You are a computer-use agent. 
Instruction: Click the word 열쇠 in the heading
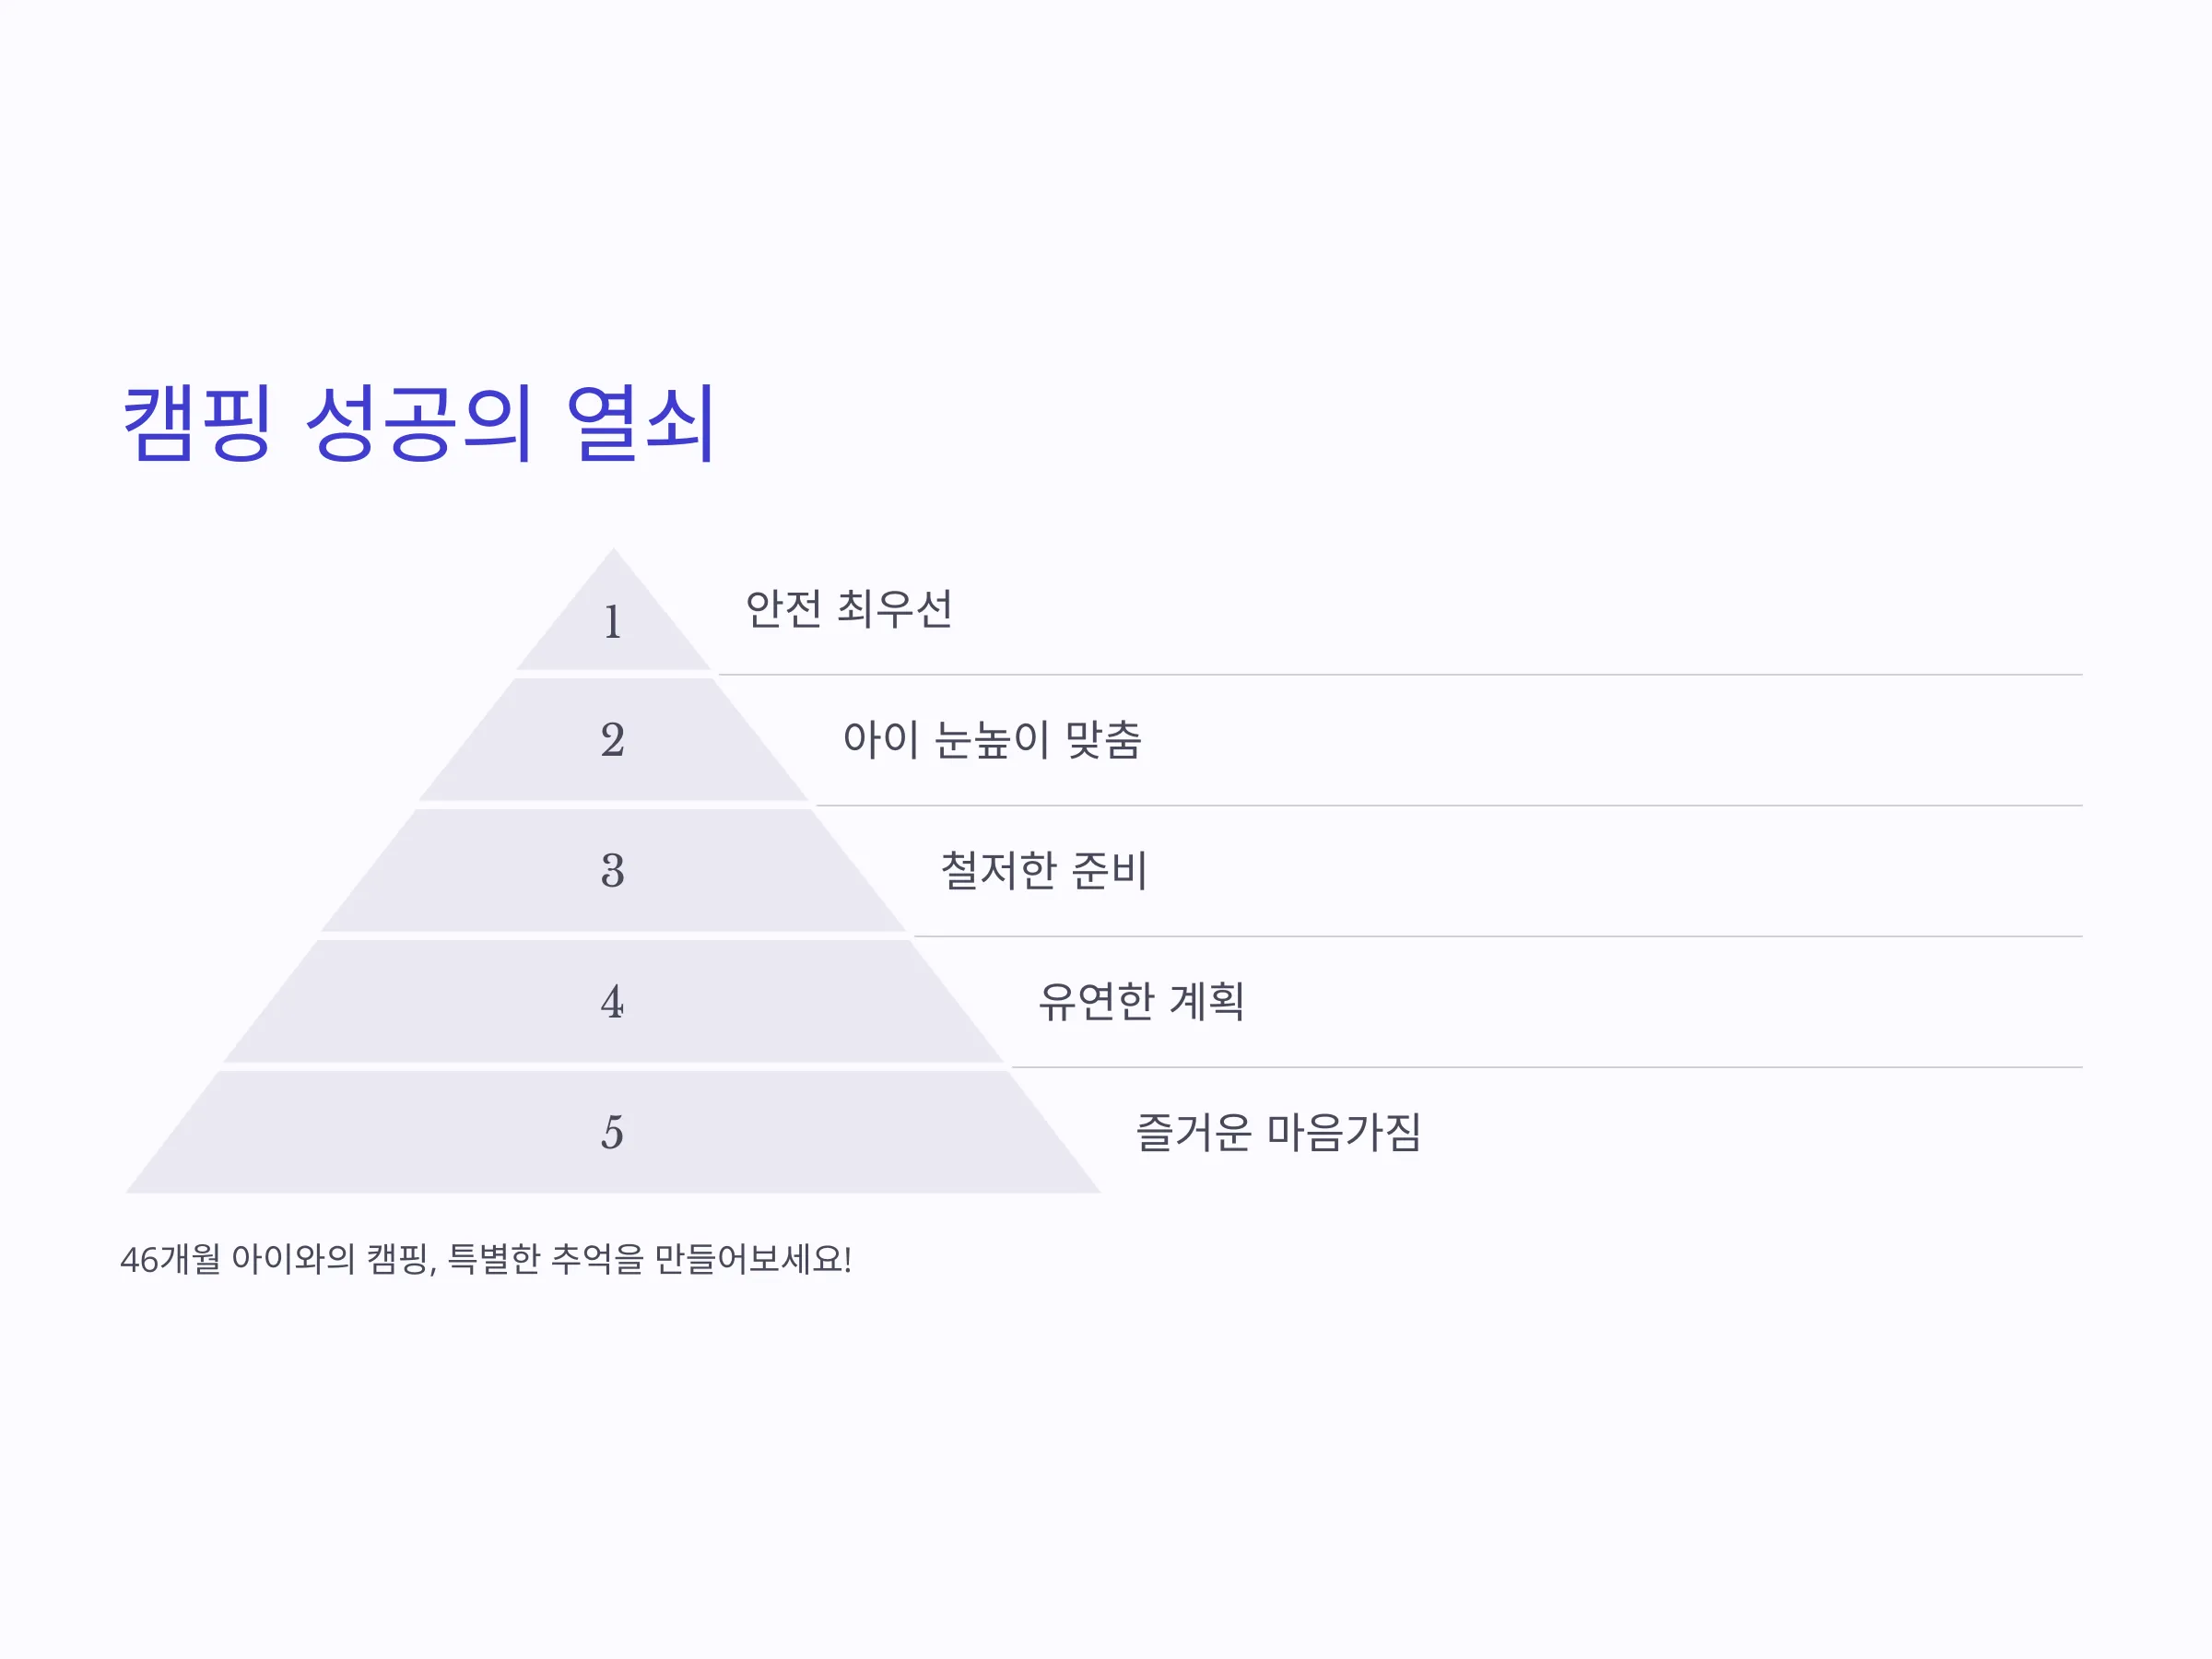[x=640, y=423]
